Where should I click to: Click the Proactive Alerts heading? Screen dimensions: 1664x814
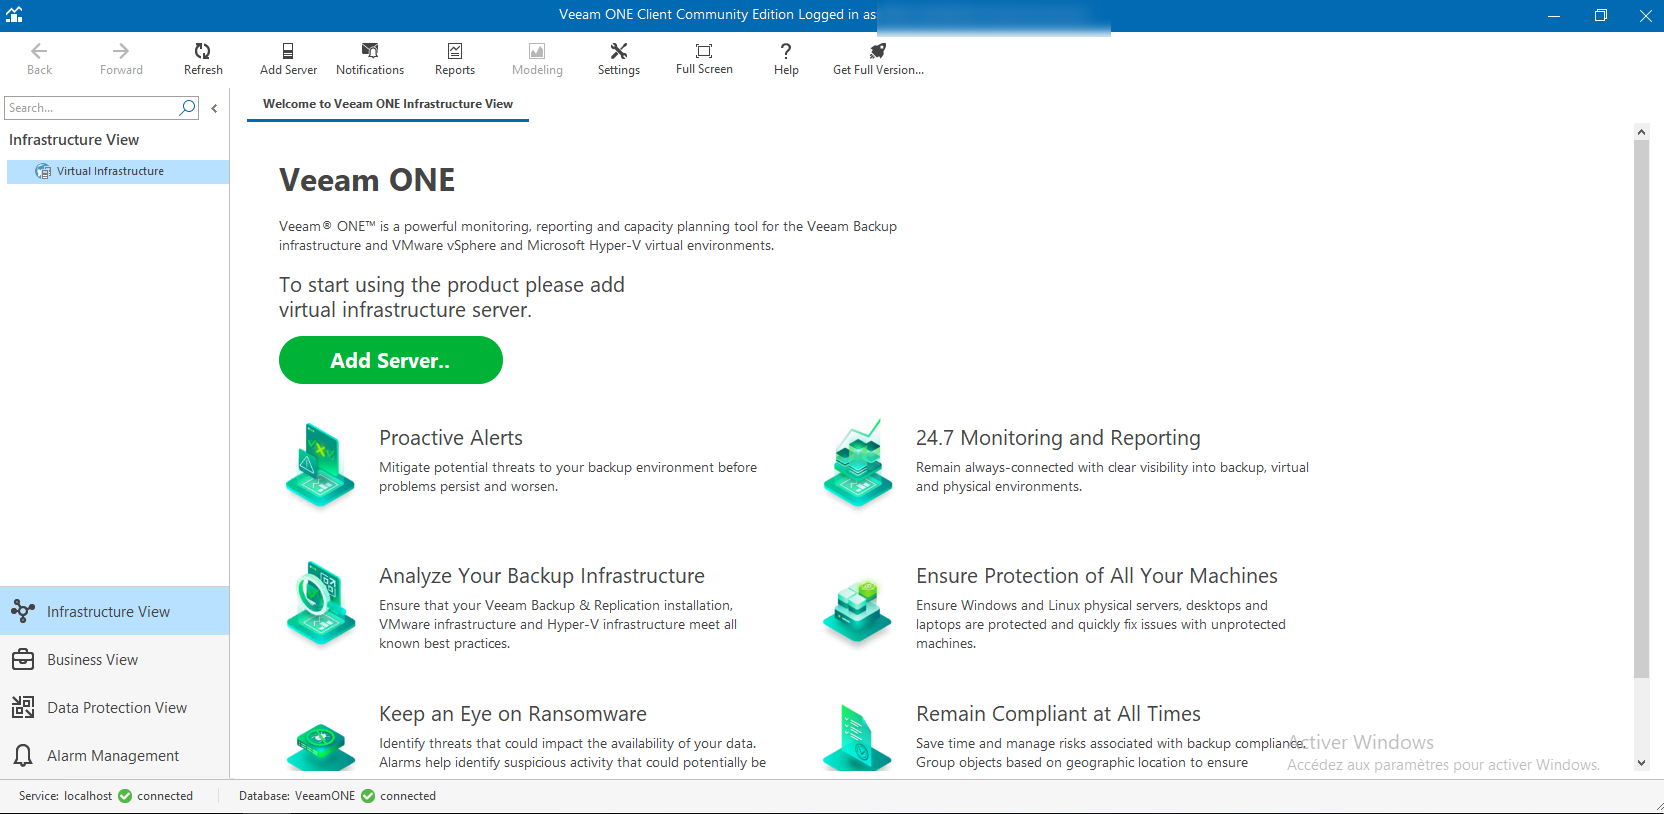click(x=451, y=438)
